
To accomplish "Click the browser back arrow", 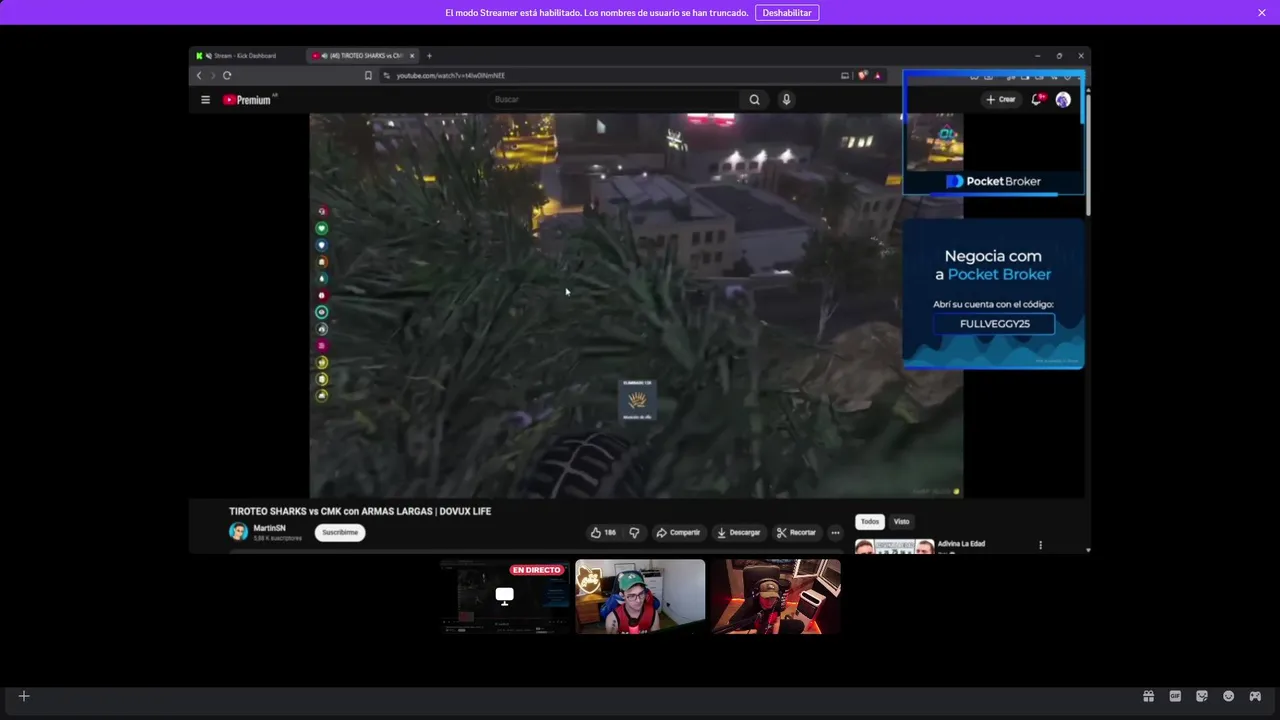I will click(199, 76).
